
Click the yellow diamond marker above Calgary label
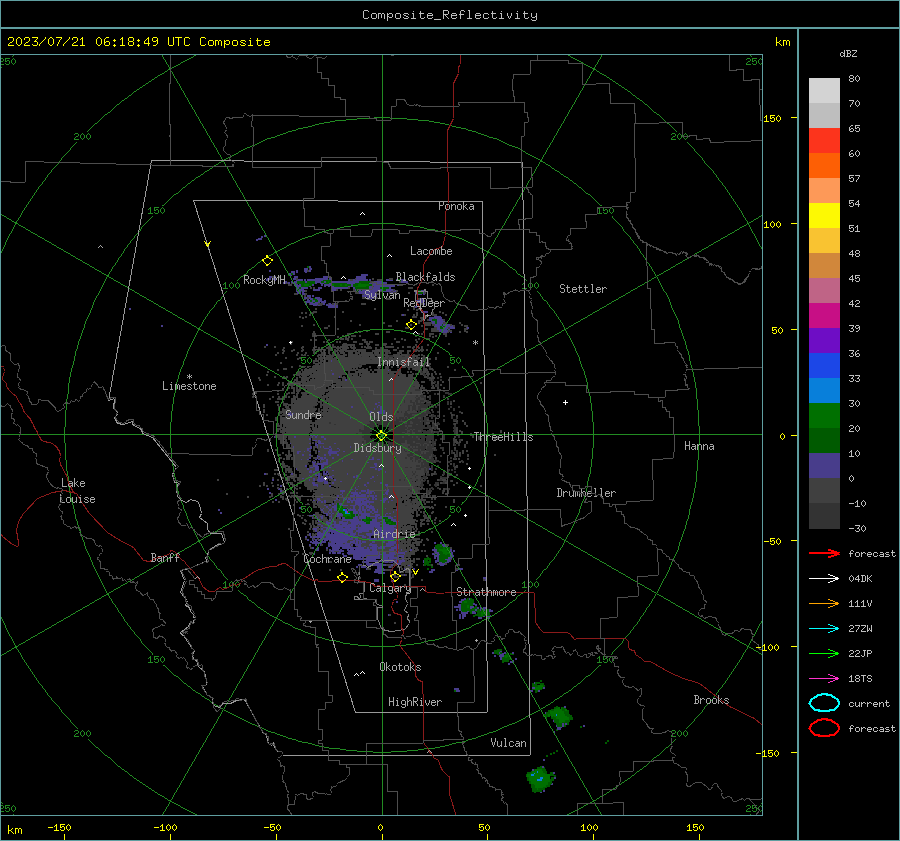(x=395, y=576)
